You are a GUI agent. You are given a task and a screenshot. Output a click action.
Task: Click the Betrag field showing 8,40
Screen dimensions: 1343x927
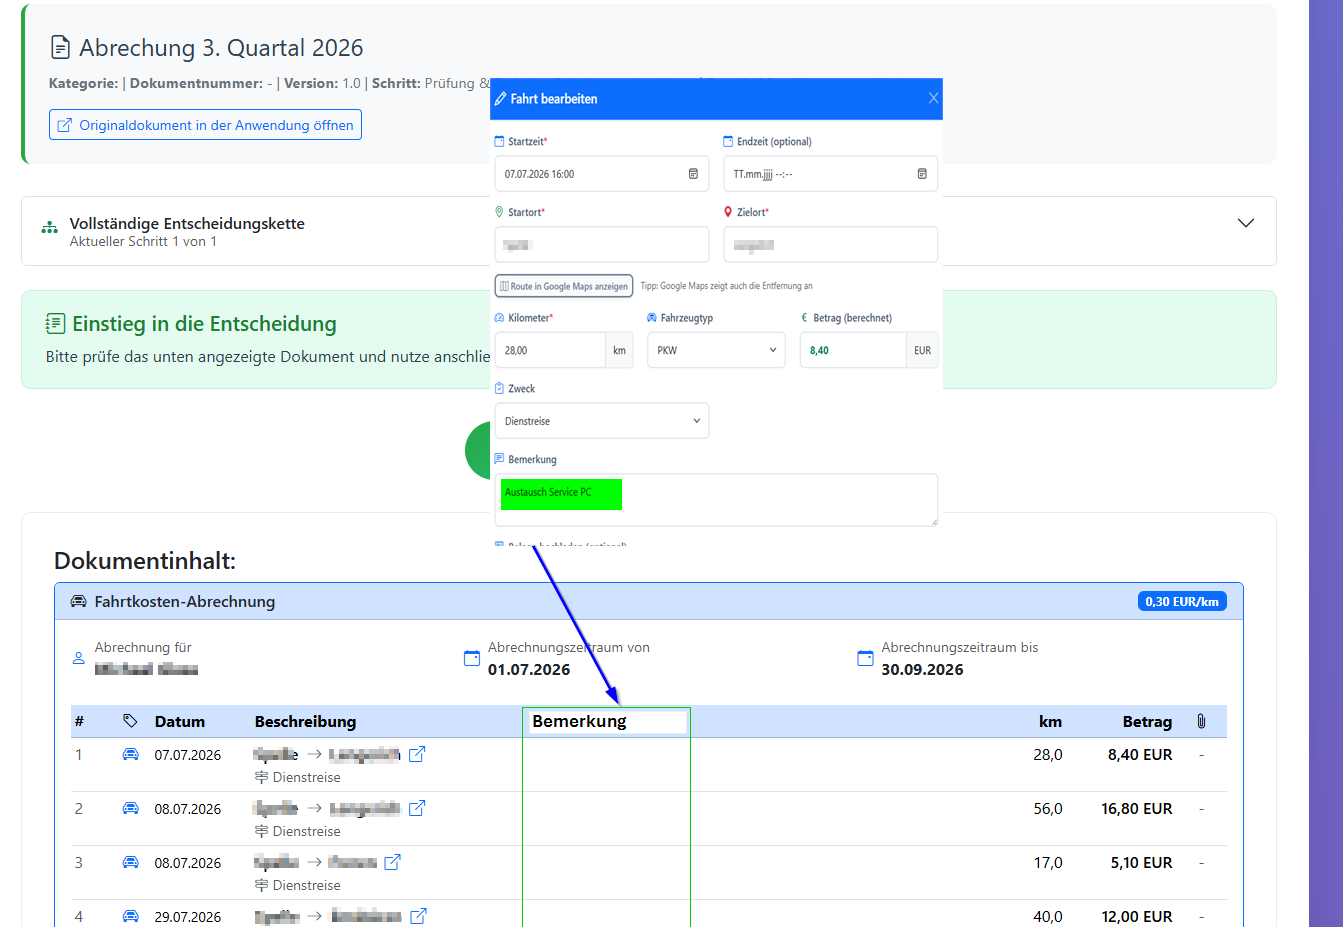coord(854,350)
